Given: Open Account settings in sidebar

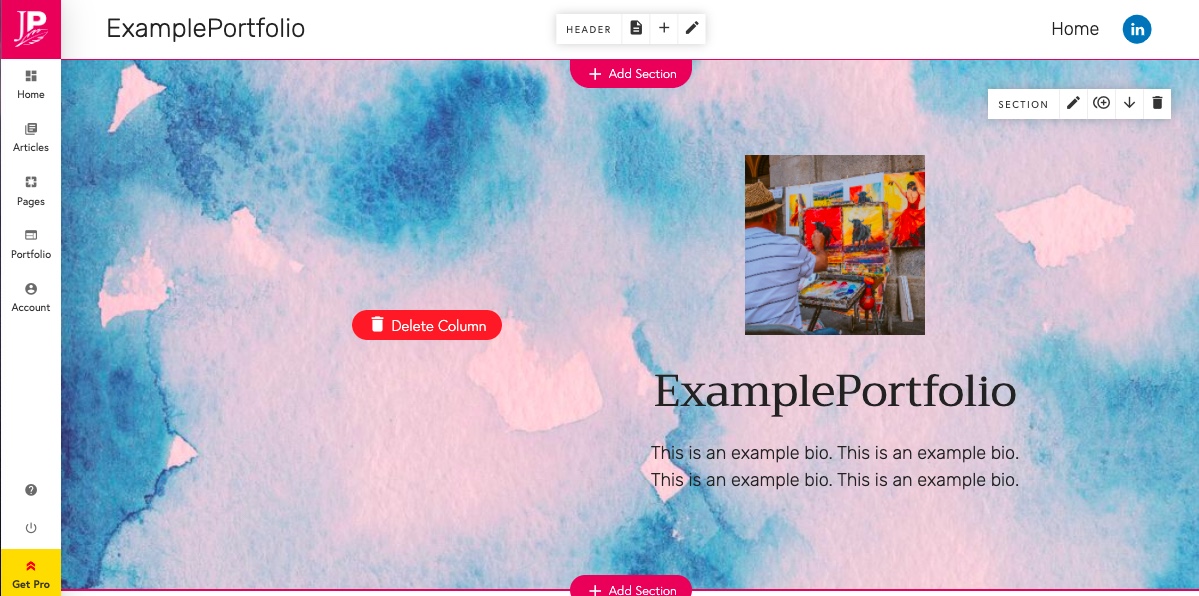Looking at the screenshot, I should tap(31, 298).
